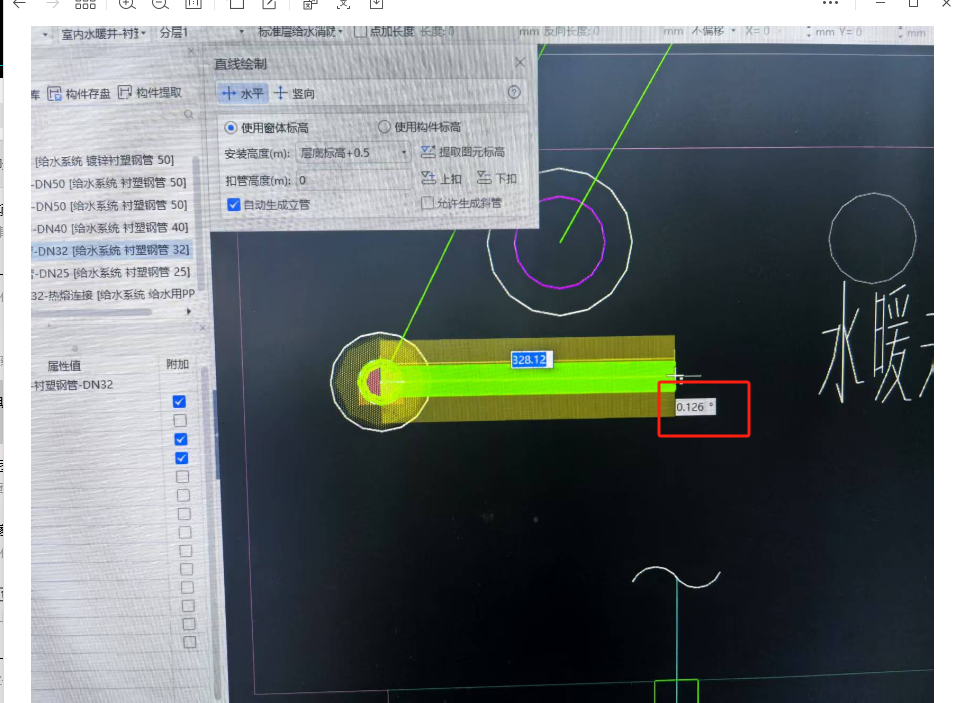Click the list's scroll-right arrow
This screenshot has height=703, width=958.
pyautogui.click(x=189, y=311)
